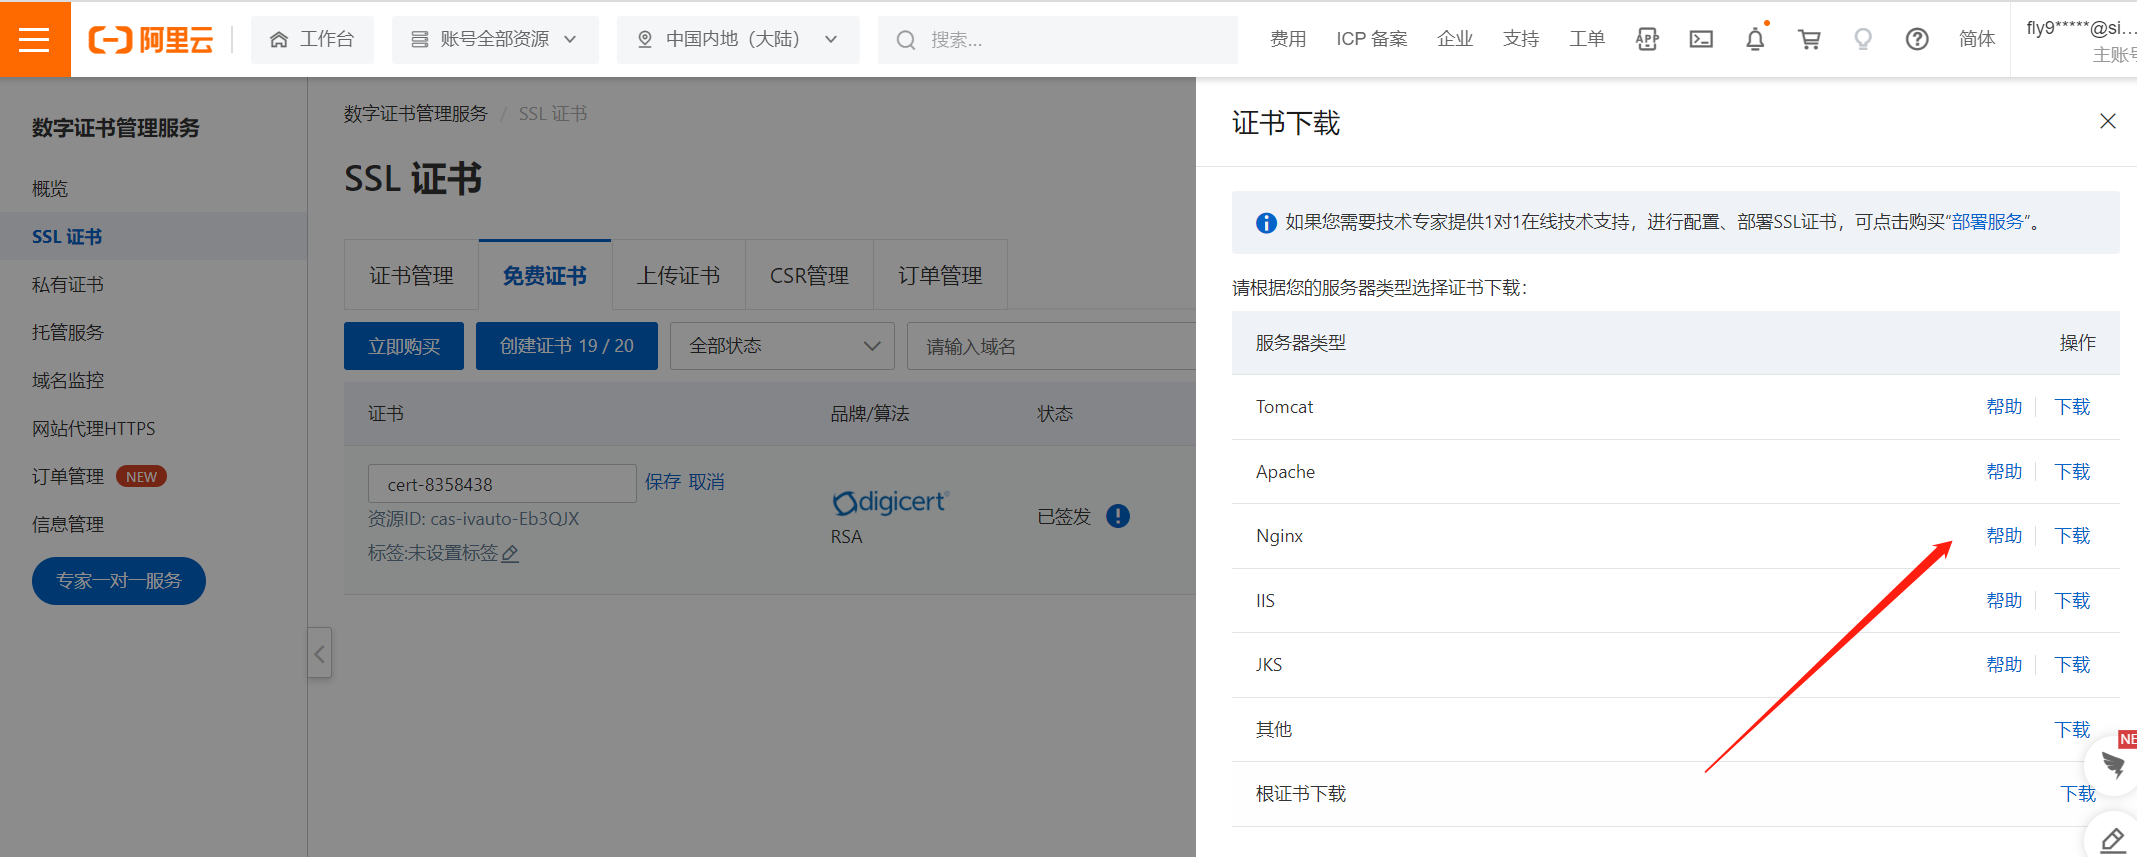
Task: Click 保存 to save certificate name
Action: 663,482
